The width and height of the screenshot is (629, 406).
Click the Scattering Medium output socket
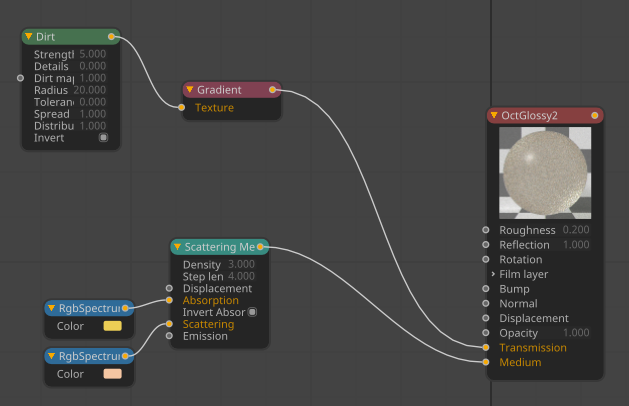[260, 247]
